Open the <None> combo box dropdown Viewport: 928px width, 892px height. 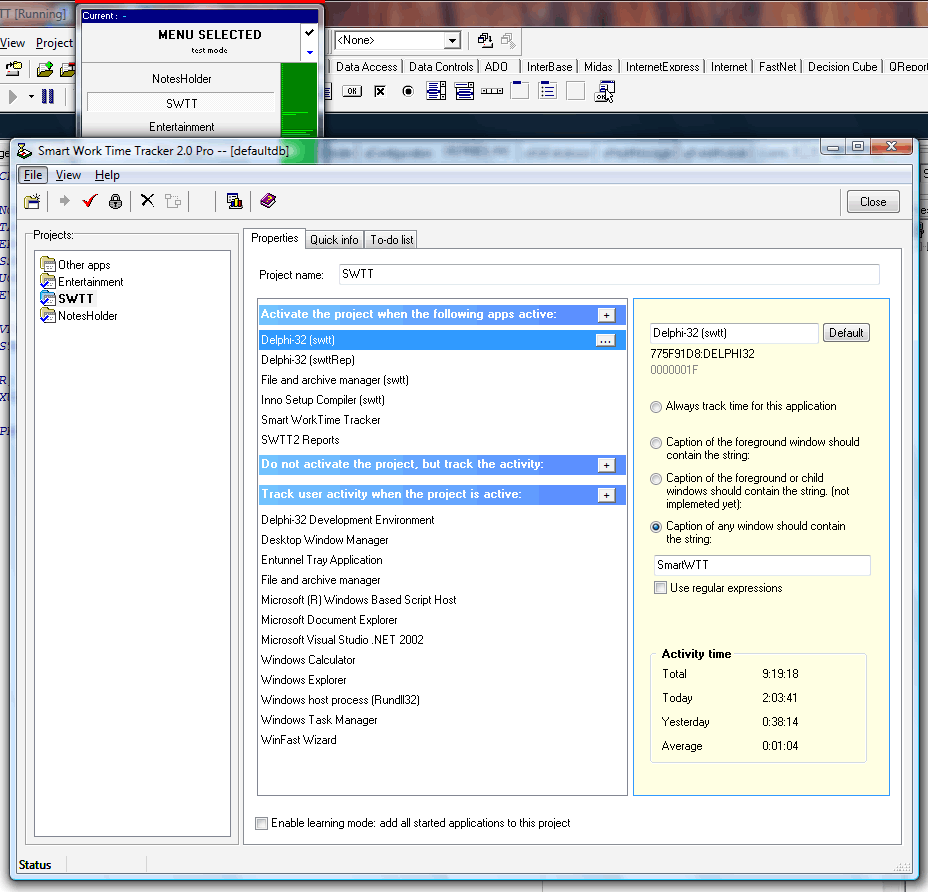pos(452,41)
